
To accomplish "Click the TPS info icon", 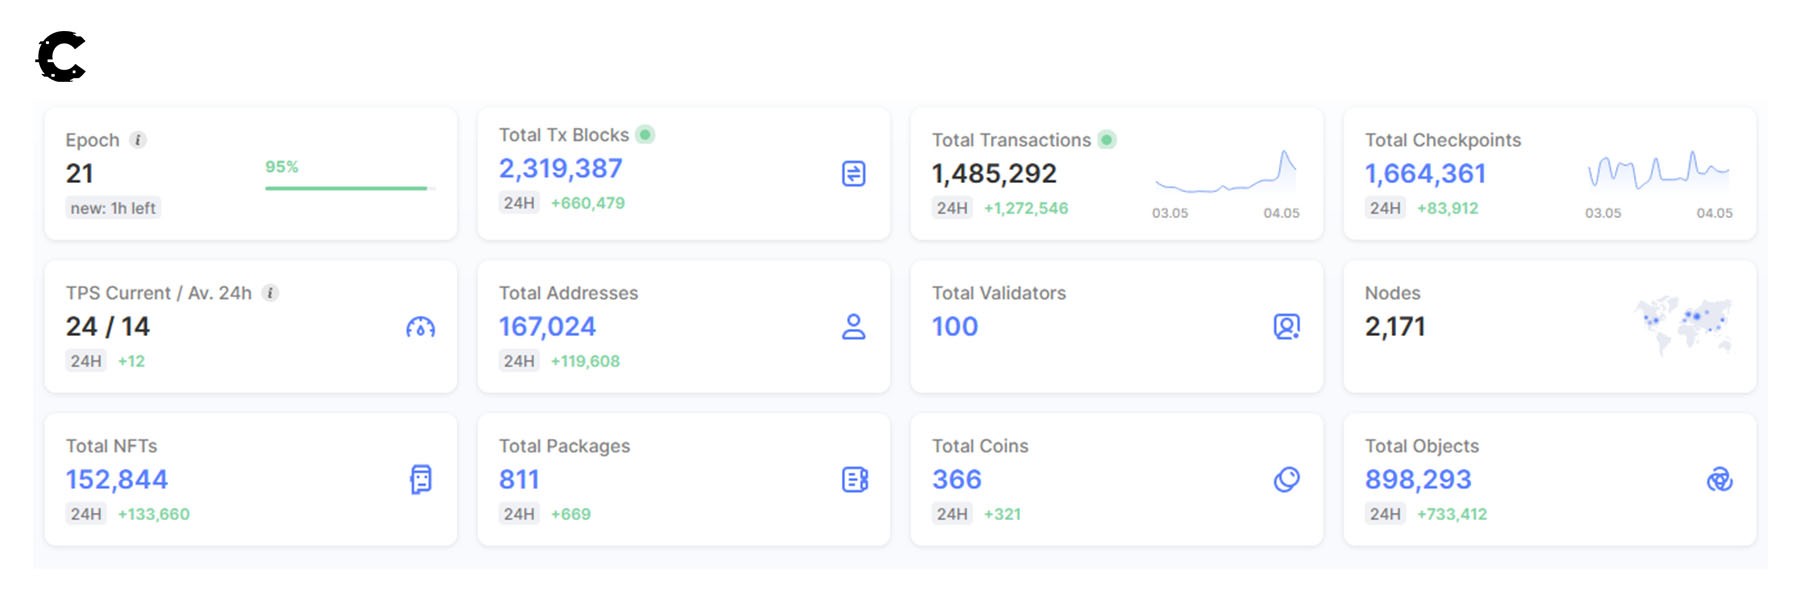I will [x=270, y=293].
